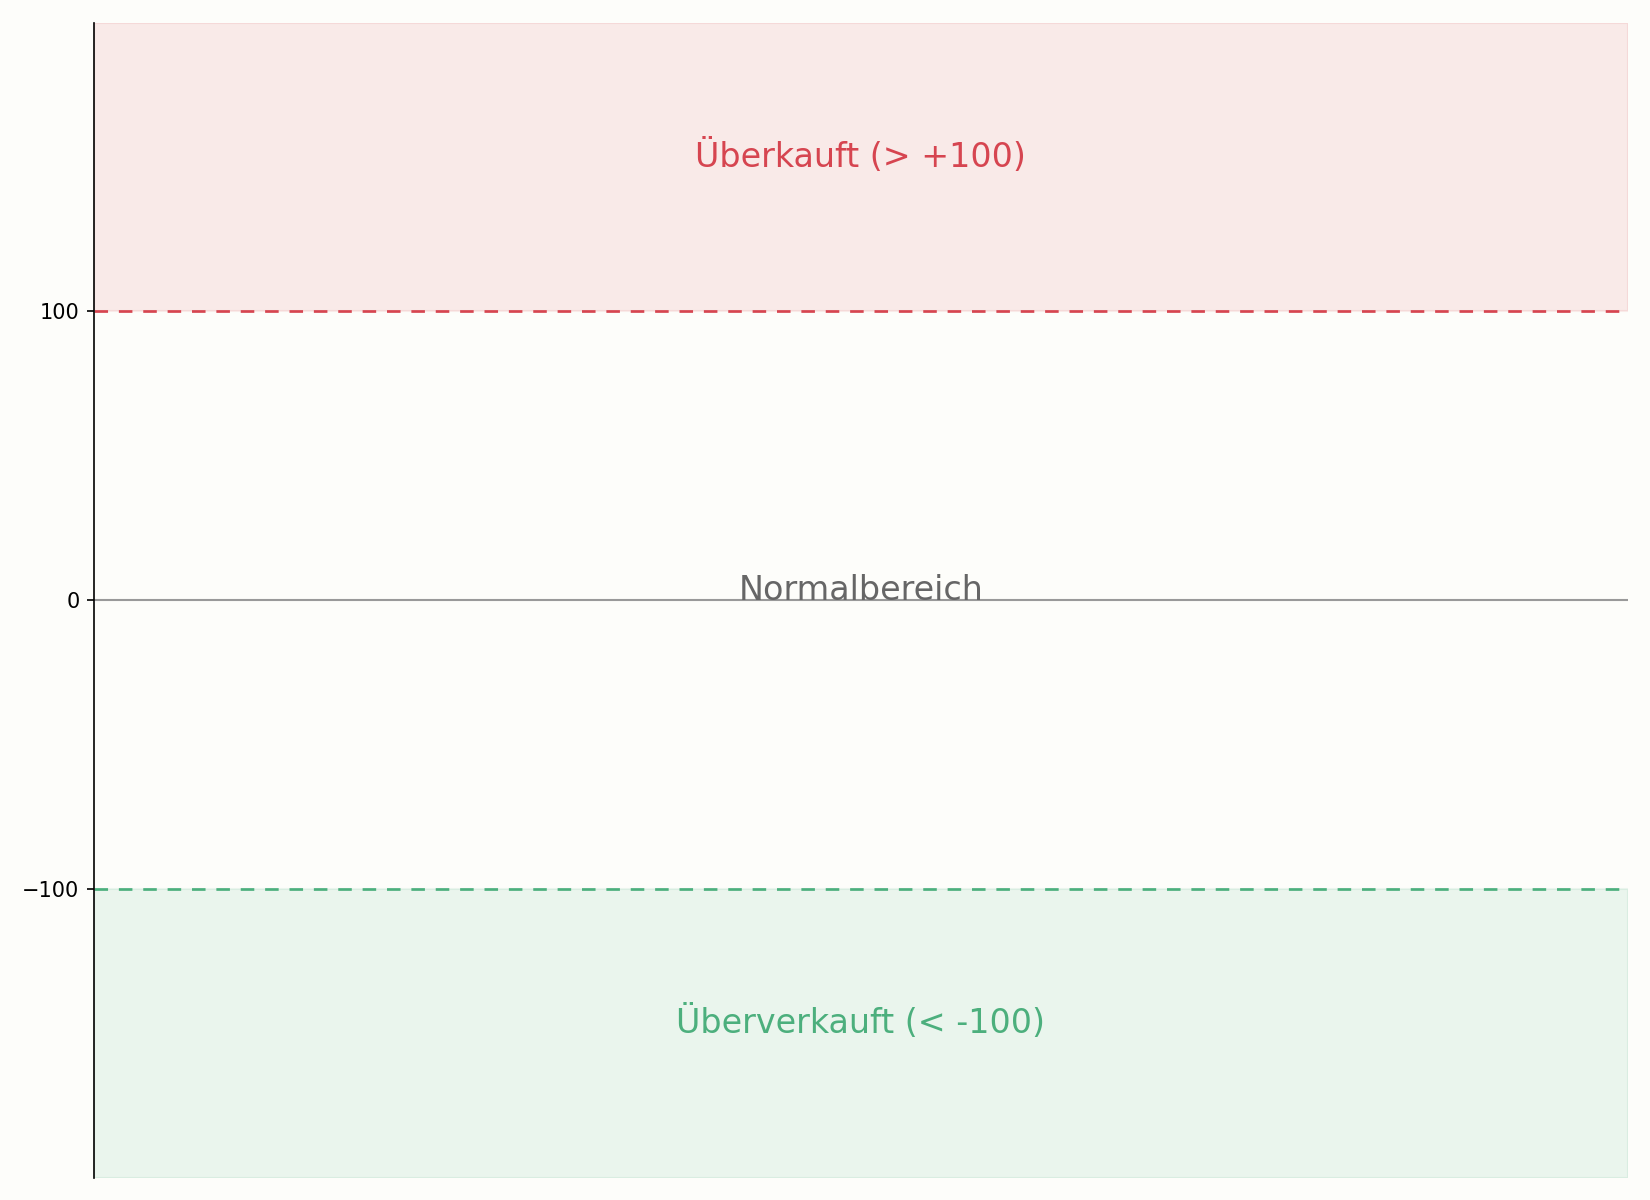
Task: Click the tick mark beside 0
Action: tap(90, 600)
